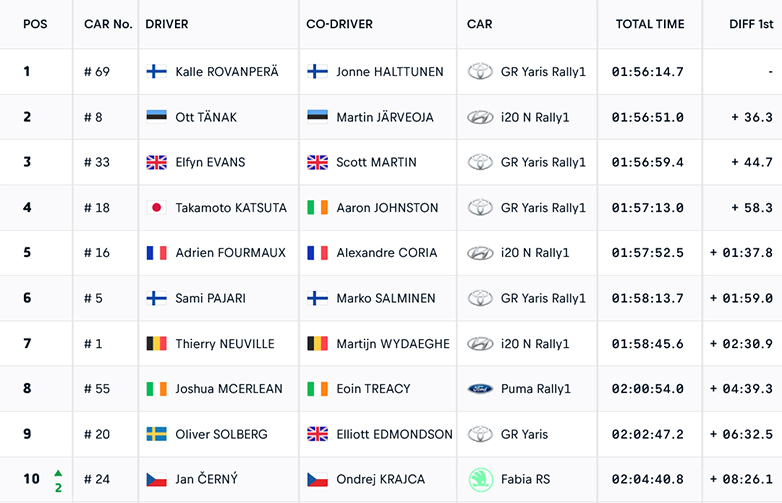
Task: Click the Belgium flag beside Martijn WYDAEGHE
Action: (x=317, y=344)
